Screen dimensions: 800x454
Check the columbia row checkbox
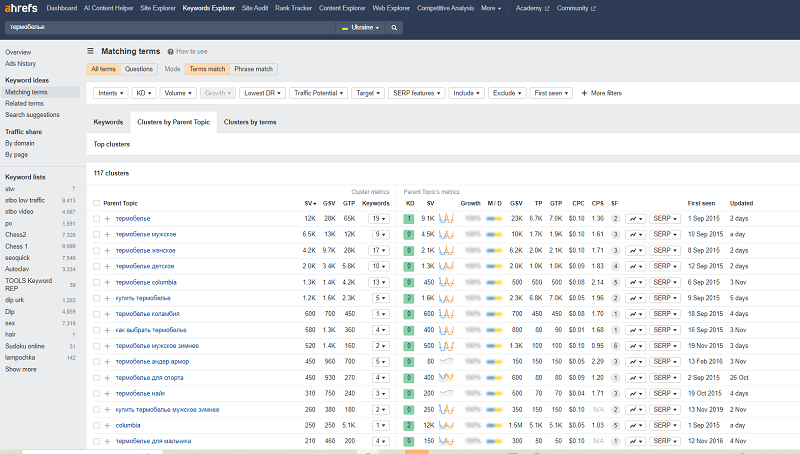96,425
